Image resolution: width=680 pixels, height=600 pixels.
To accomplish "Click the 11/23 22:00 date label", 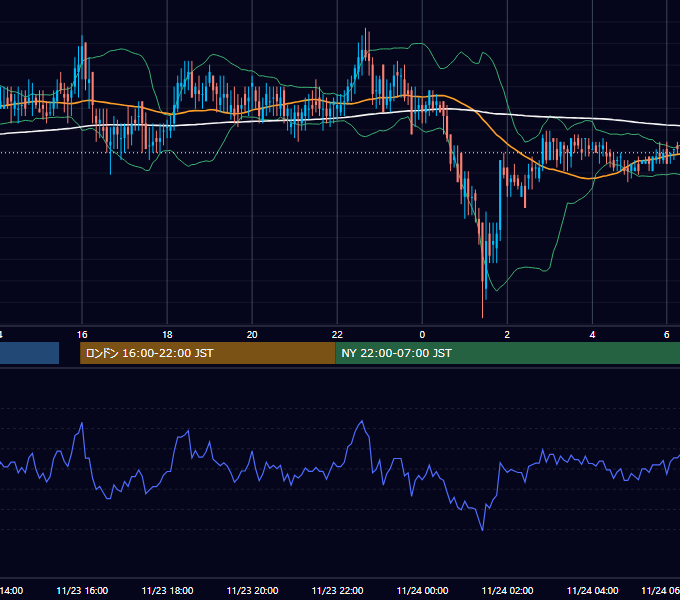I will (x=337, y=590).
